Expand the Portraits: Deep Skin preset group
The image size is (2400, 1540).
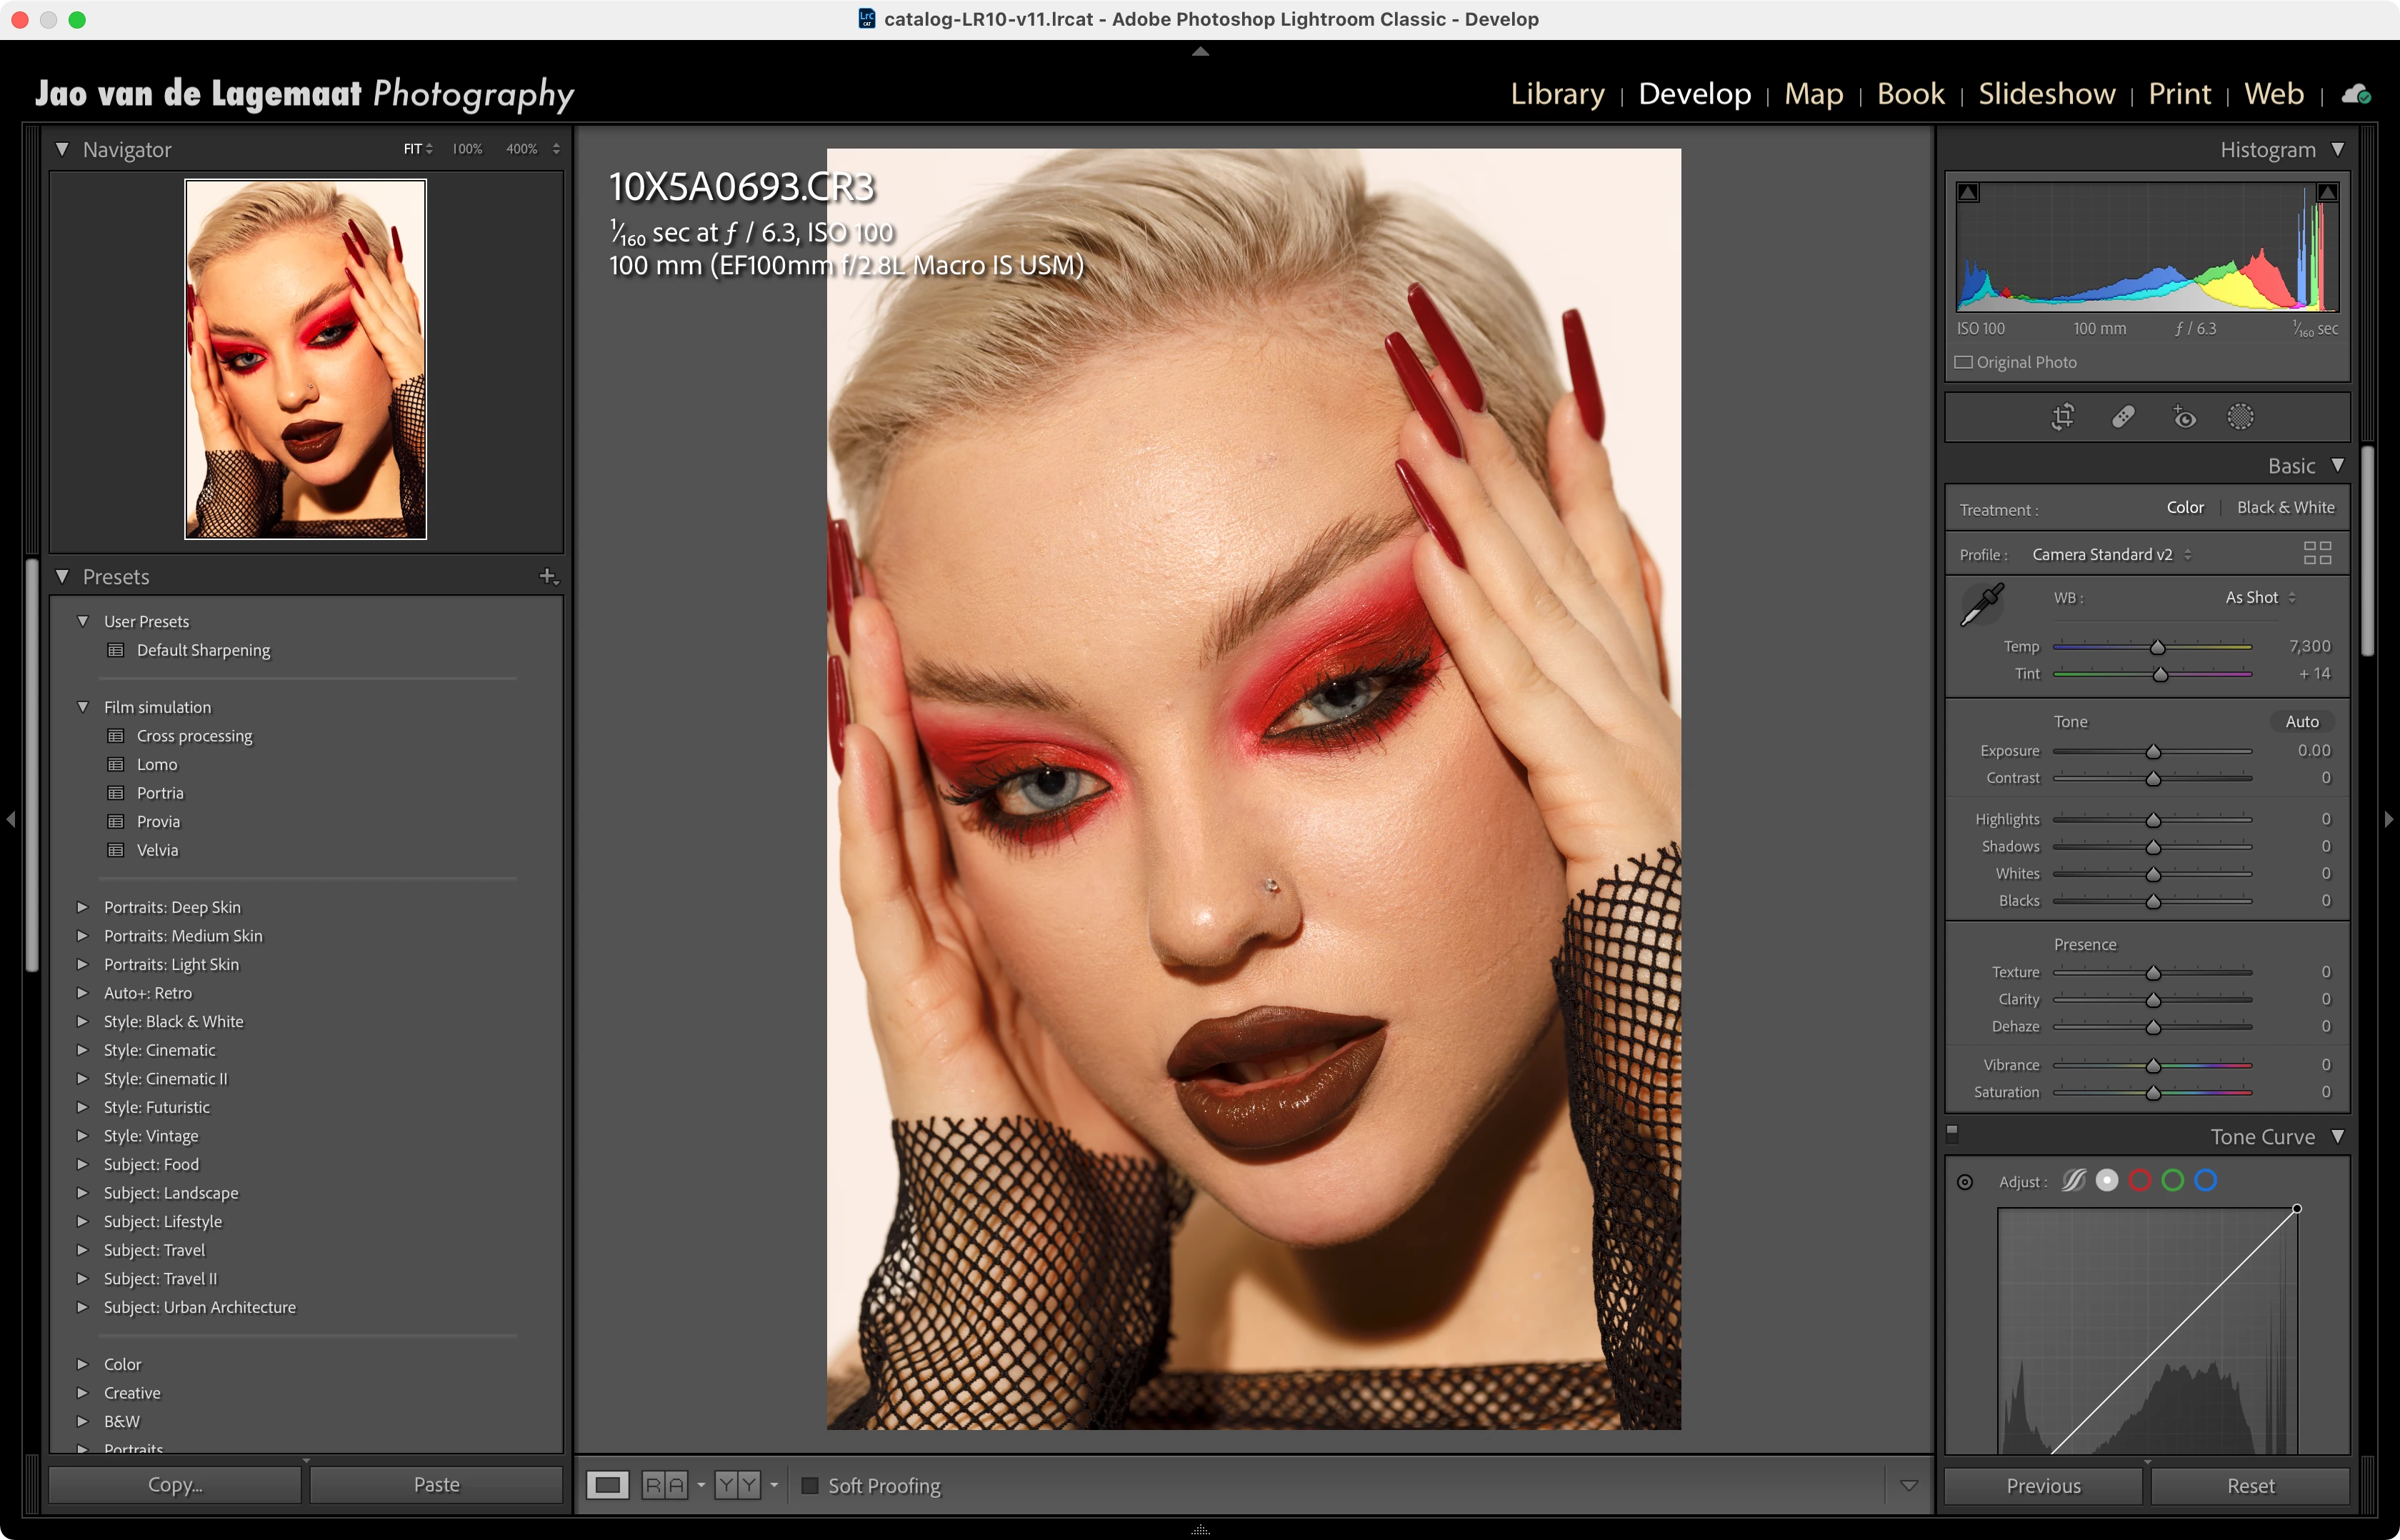pos(83,907)
